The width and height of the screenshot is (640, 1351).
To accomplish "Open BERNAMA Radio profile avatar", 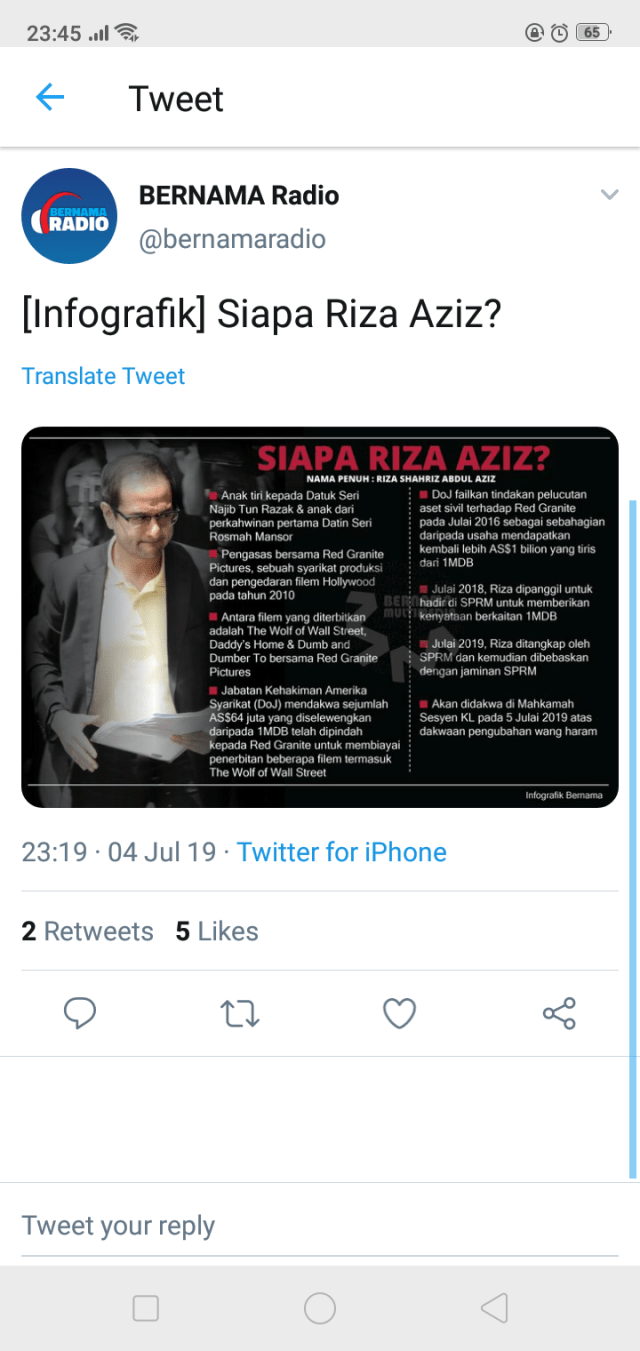I will [69, 216].
